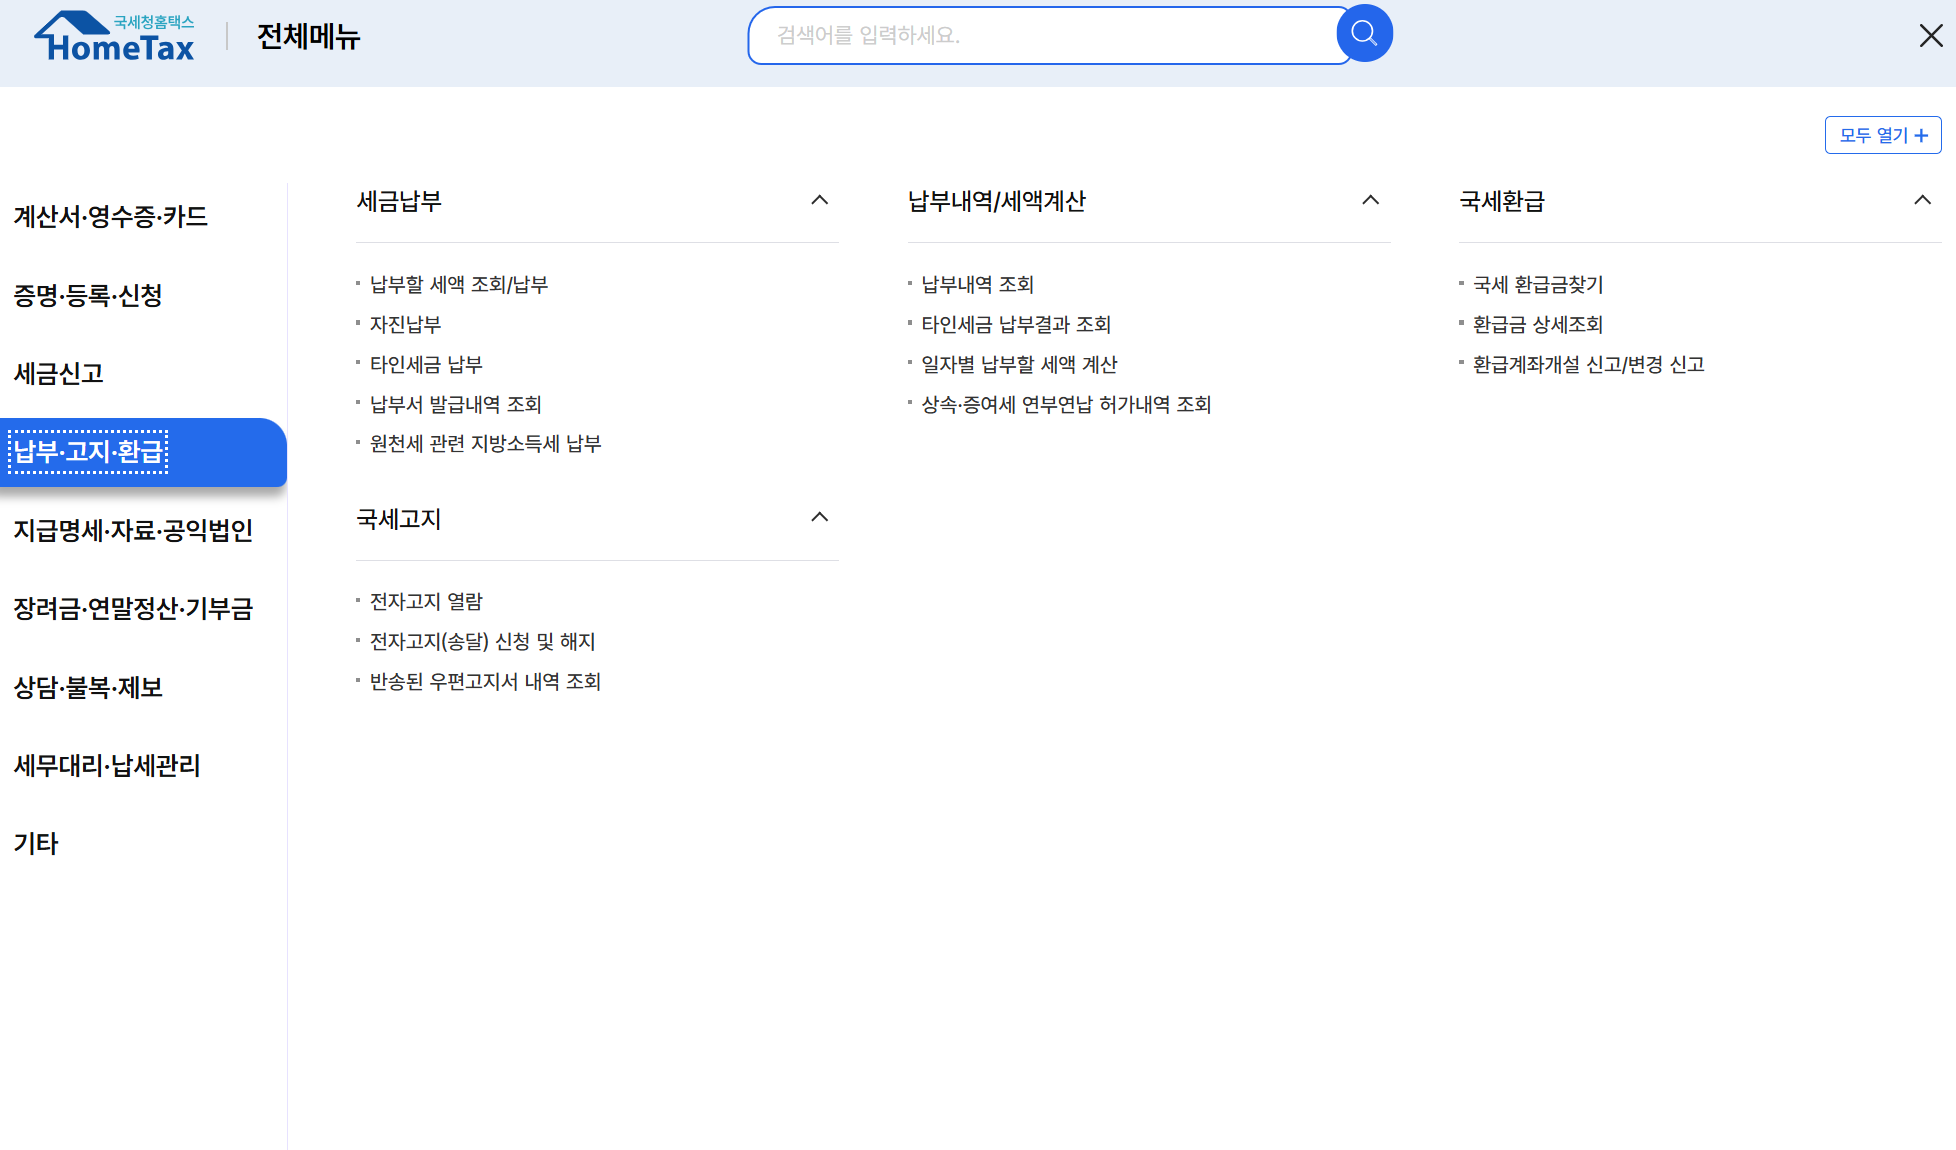Collapse the 납부내역/세액계산 section chevron
The image size is (1956, 1150).
point(1370,200)
